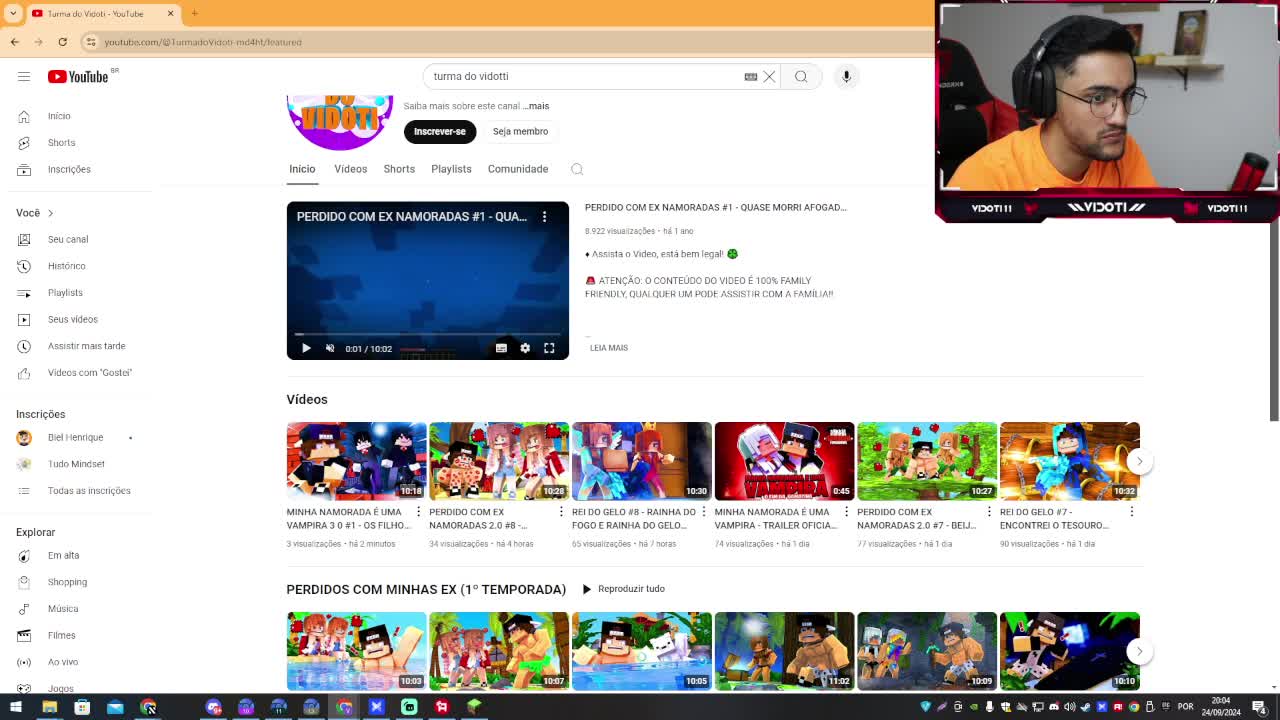This screenshot has width=1280, height=720.
Task: Open Seu canal in the sidebar
Action: [x=80, y=239]
